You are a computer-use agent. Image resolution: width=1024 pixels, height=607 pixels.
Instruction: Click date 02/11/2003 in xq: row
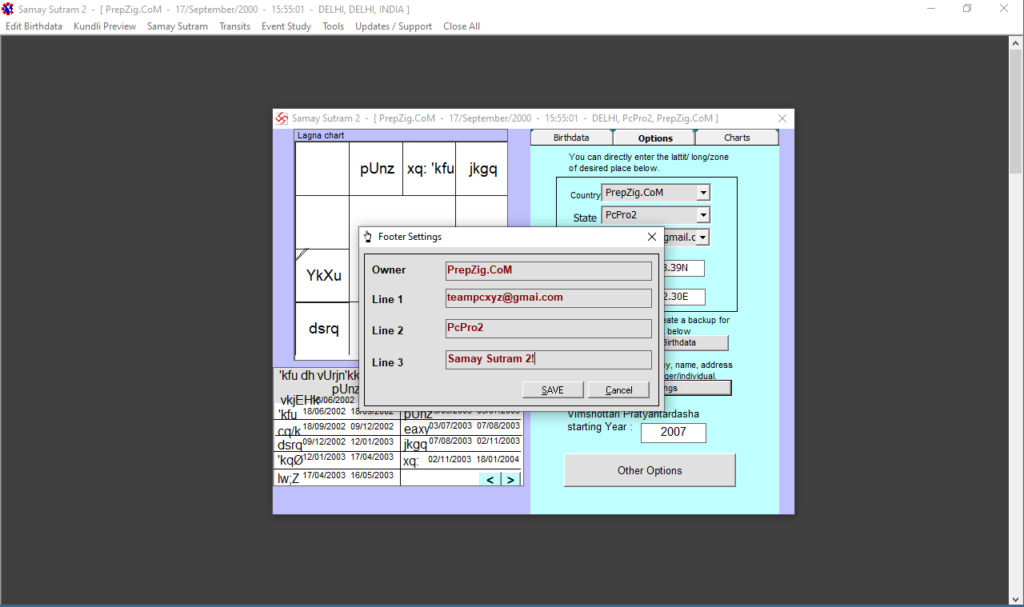(450, 459)
